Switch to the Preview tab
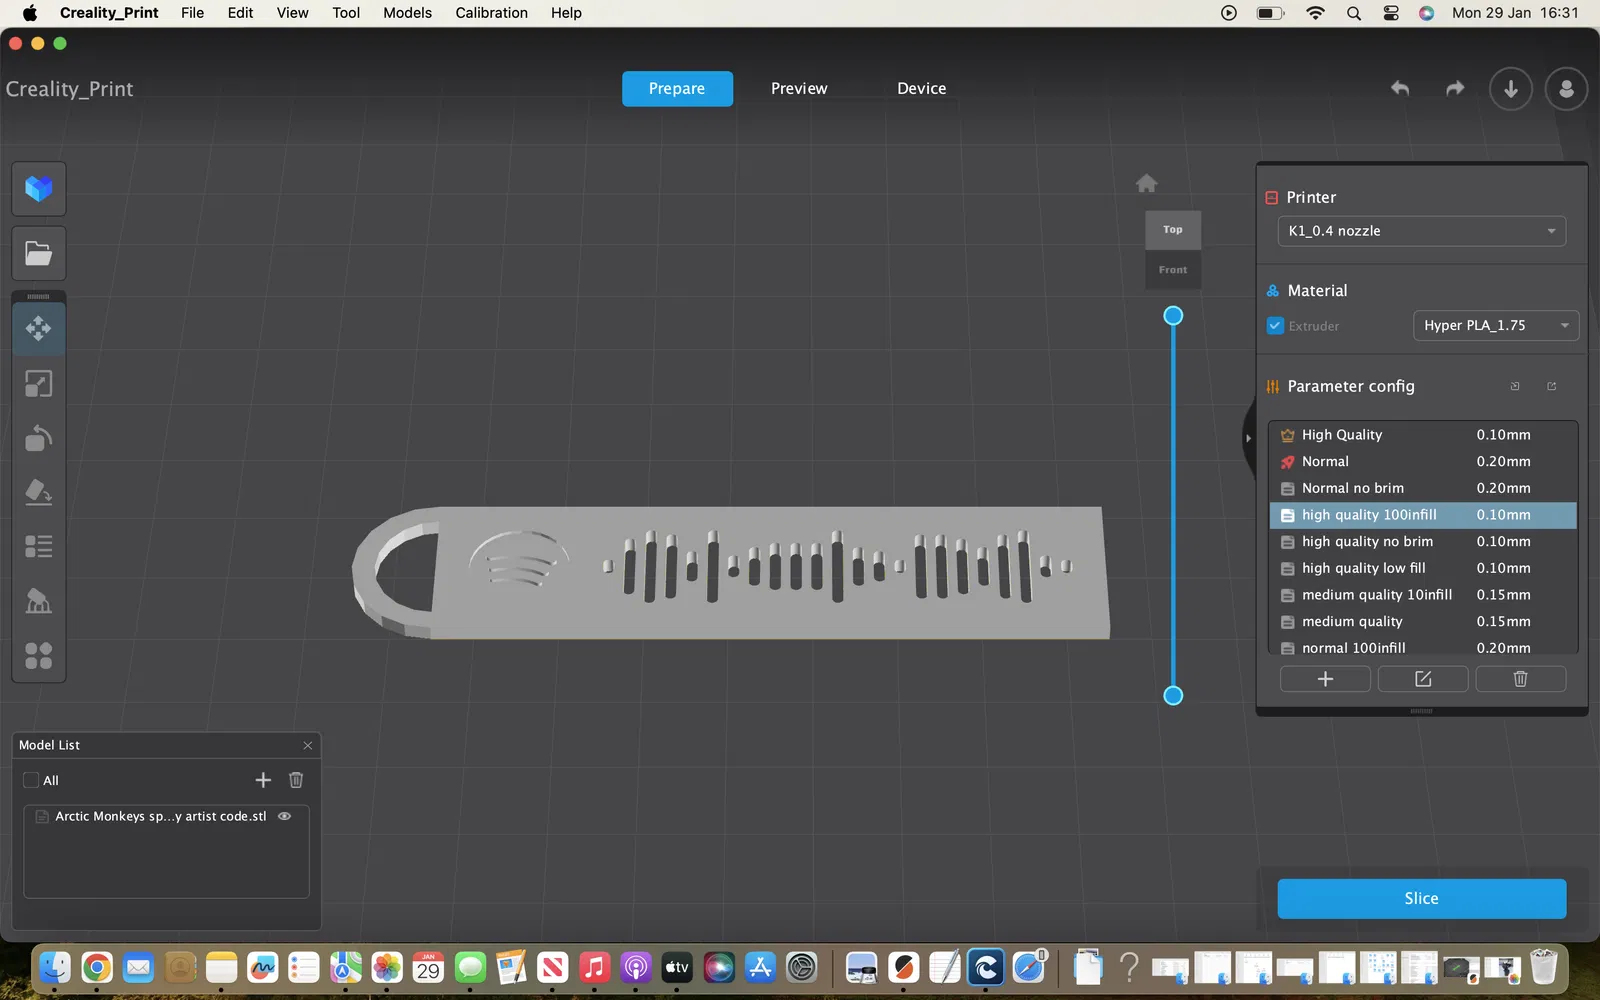The height and width of the screenshot is (1000, 1600). [799, 89]
